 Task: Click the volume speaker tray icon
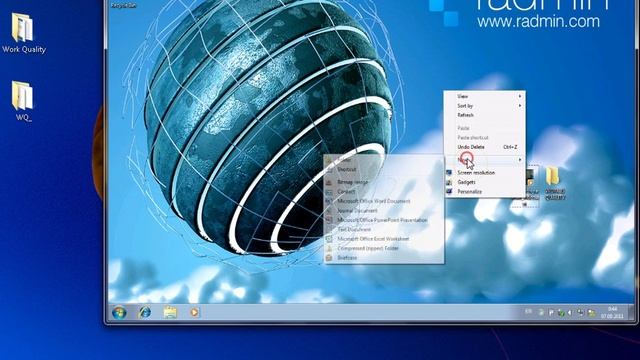[570, 313]
